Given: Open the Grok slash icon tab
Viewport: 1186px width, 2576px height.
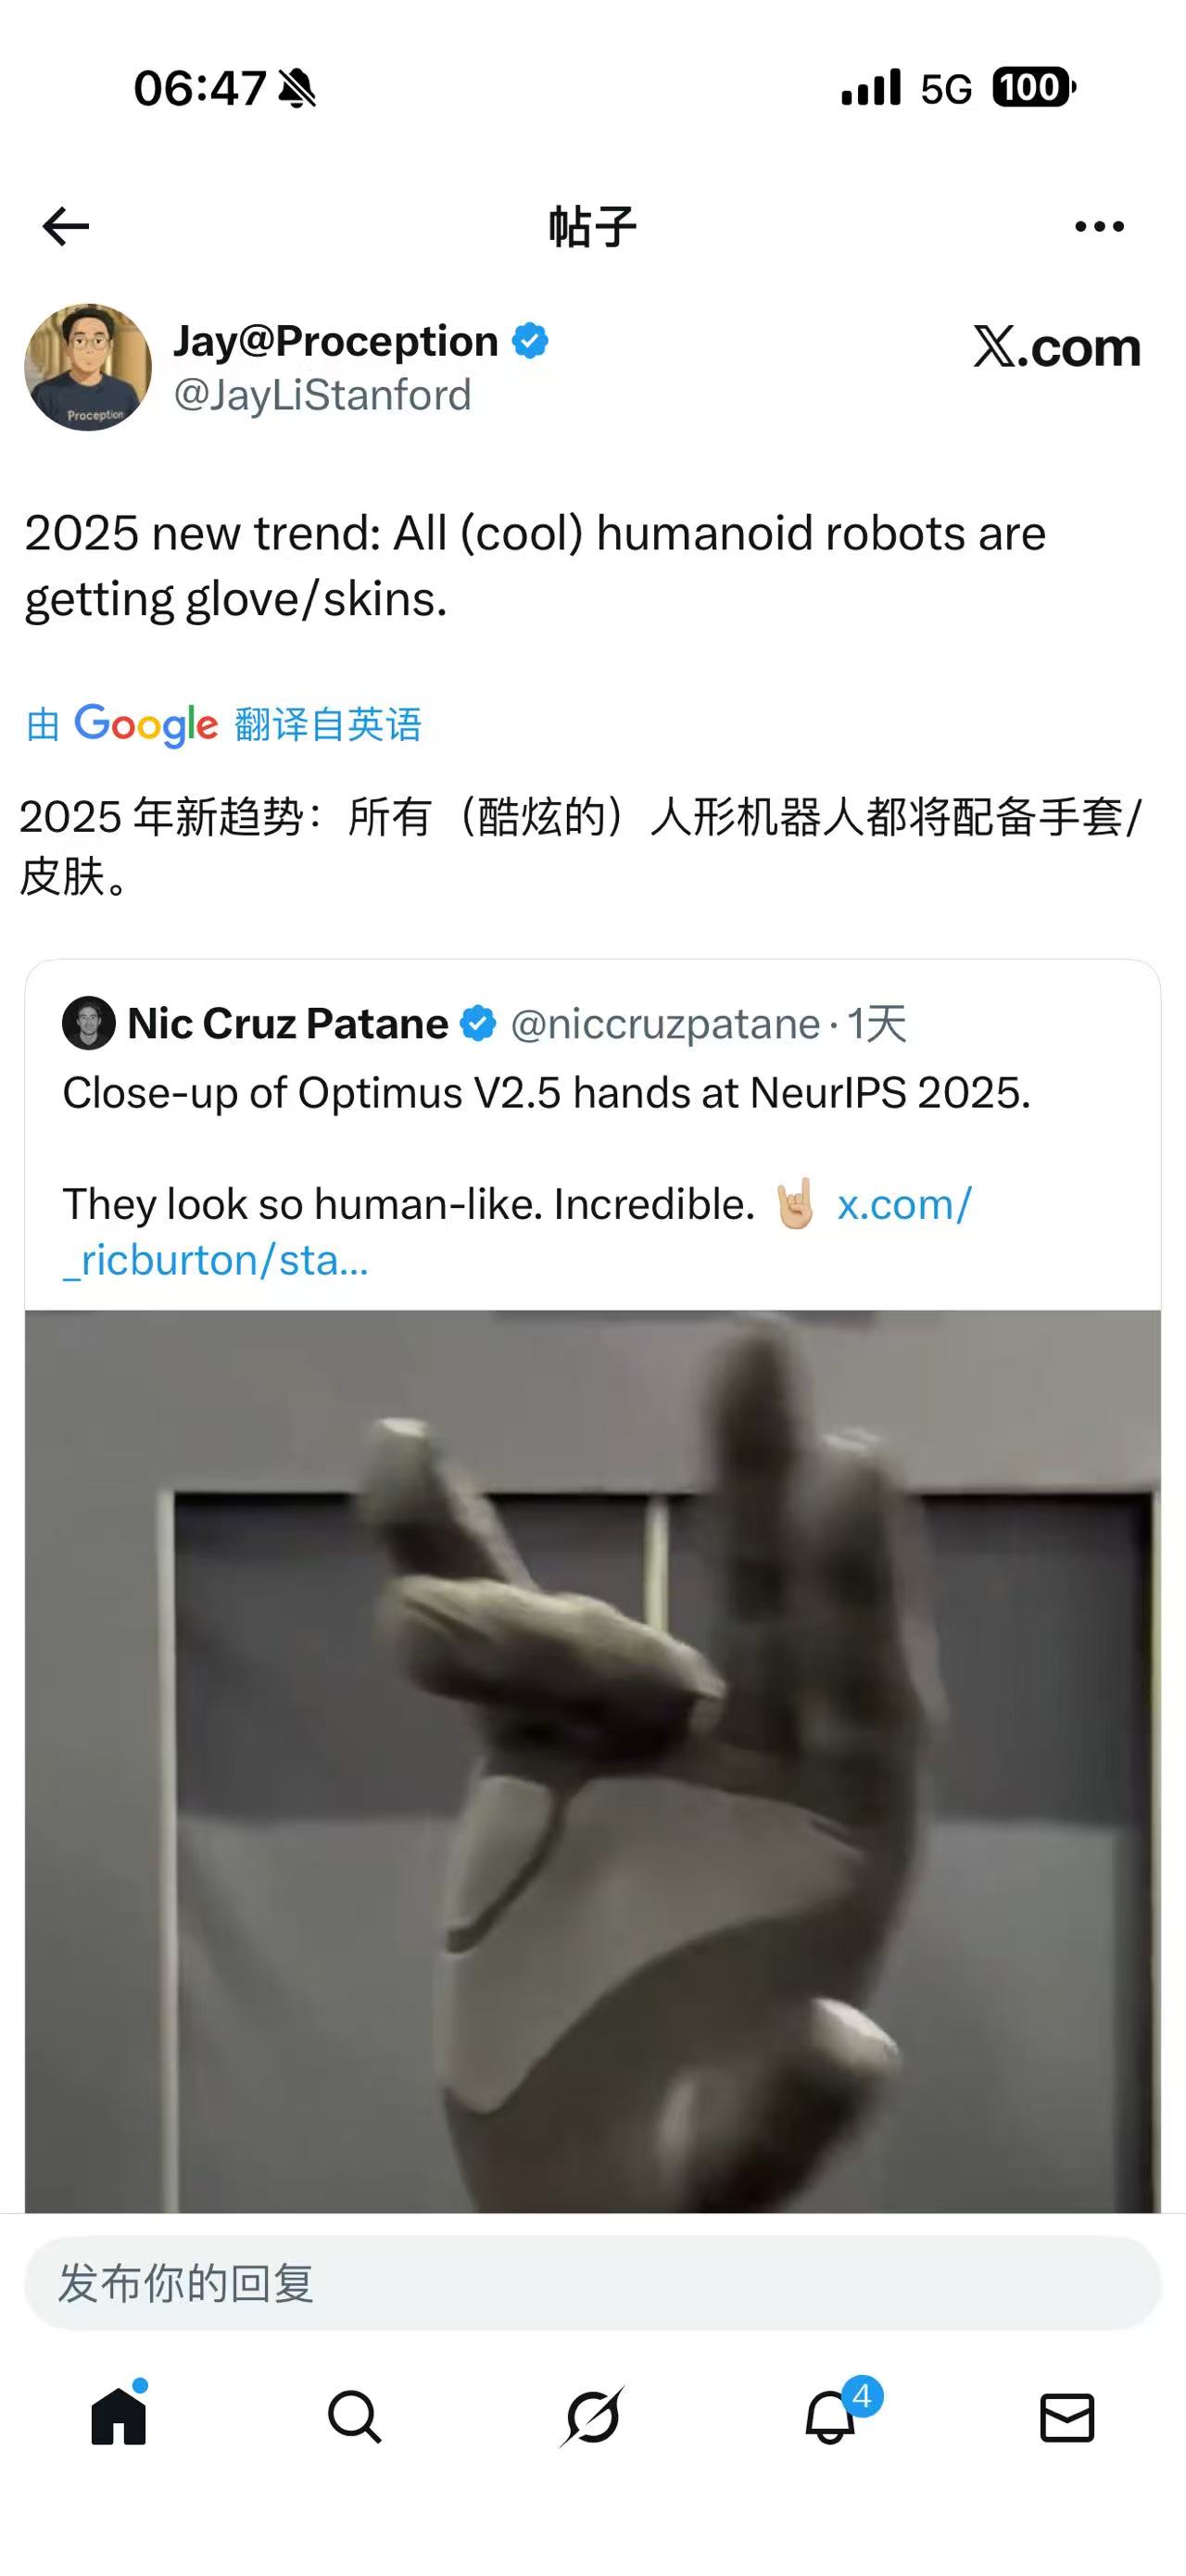Looking at the screenshot, I should point(593,2417).
